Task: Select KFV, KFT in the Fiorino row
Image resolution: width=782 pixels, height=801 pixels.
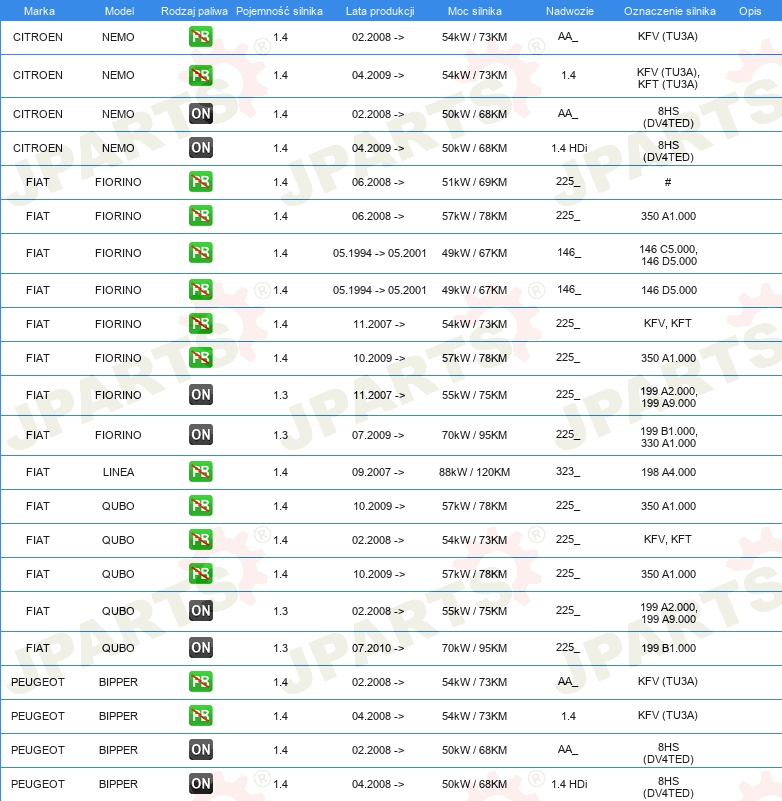Action: [668, 323]
